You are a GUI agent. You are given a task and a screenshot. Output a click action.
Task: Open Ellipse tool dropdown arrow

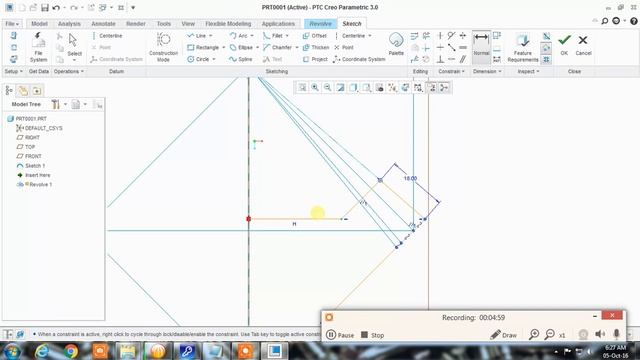tap(257, 48)
